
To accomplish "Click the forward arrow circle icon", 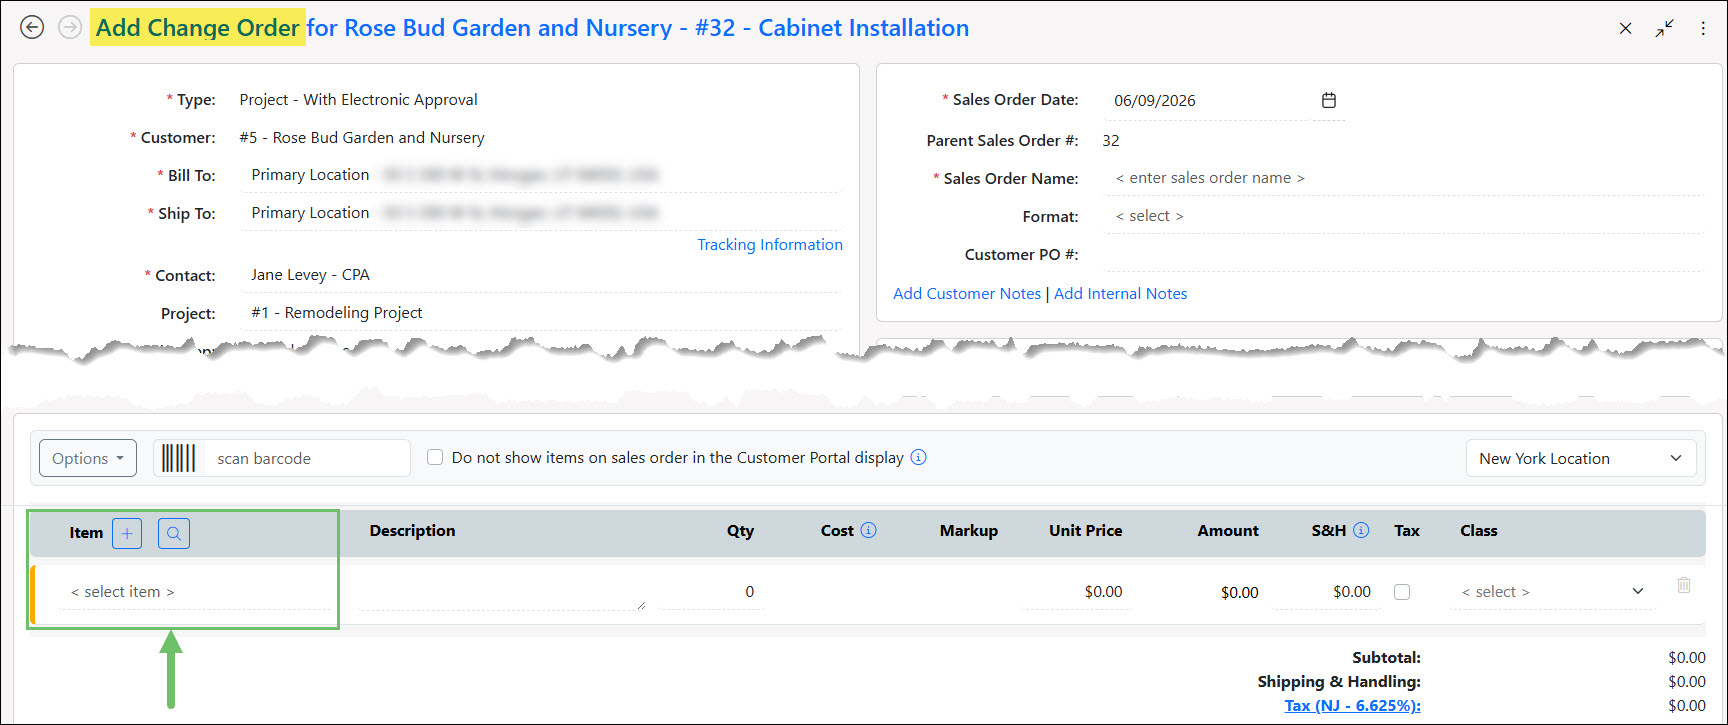I will click(70, 28).
